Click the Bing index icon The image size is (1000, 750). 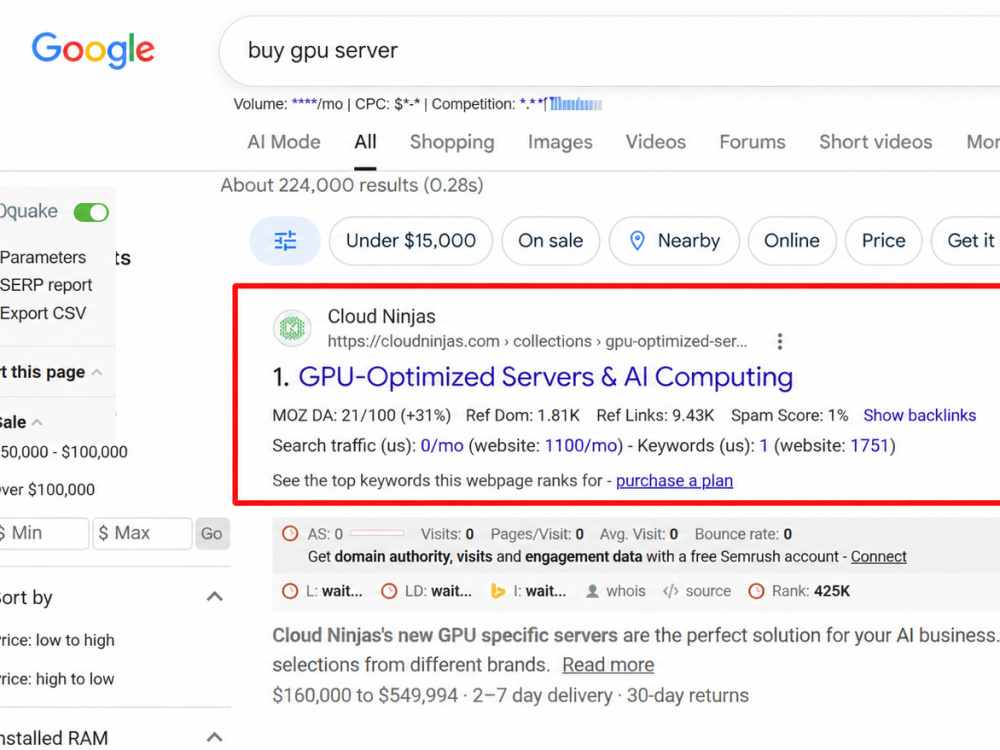pyautogui.click(x=497, y=591)
